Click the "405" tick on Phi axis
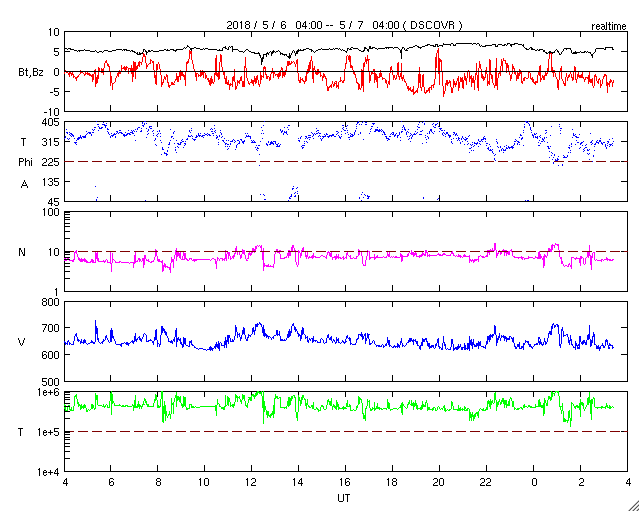This screenshot has height=512, width=640. click(x=52, y=122)
